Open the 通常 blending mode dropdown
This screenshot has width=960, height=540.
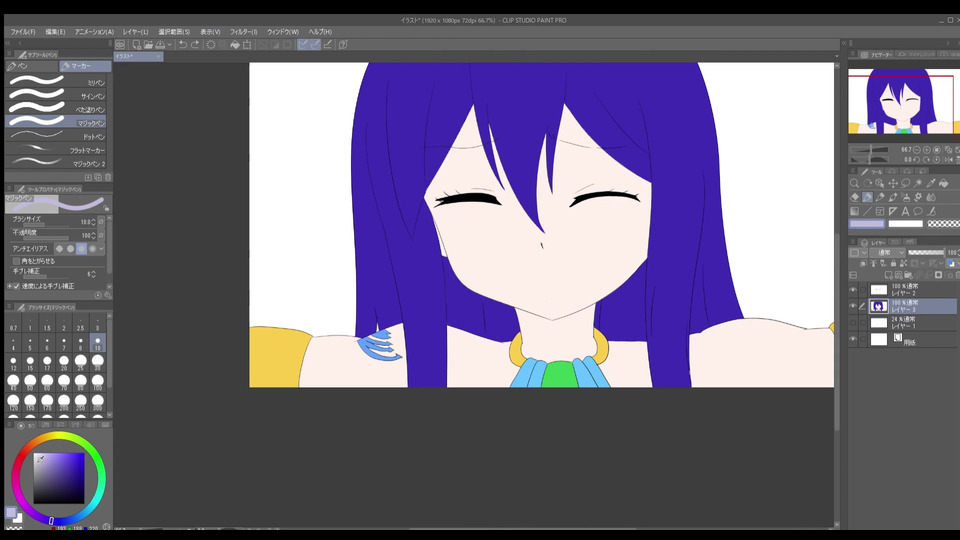(x=887, y=252)
